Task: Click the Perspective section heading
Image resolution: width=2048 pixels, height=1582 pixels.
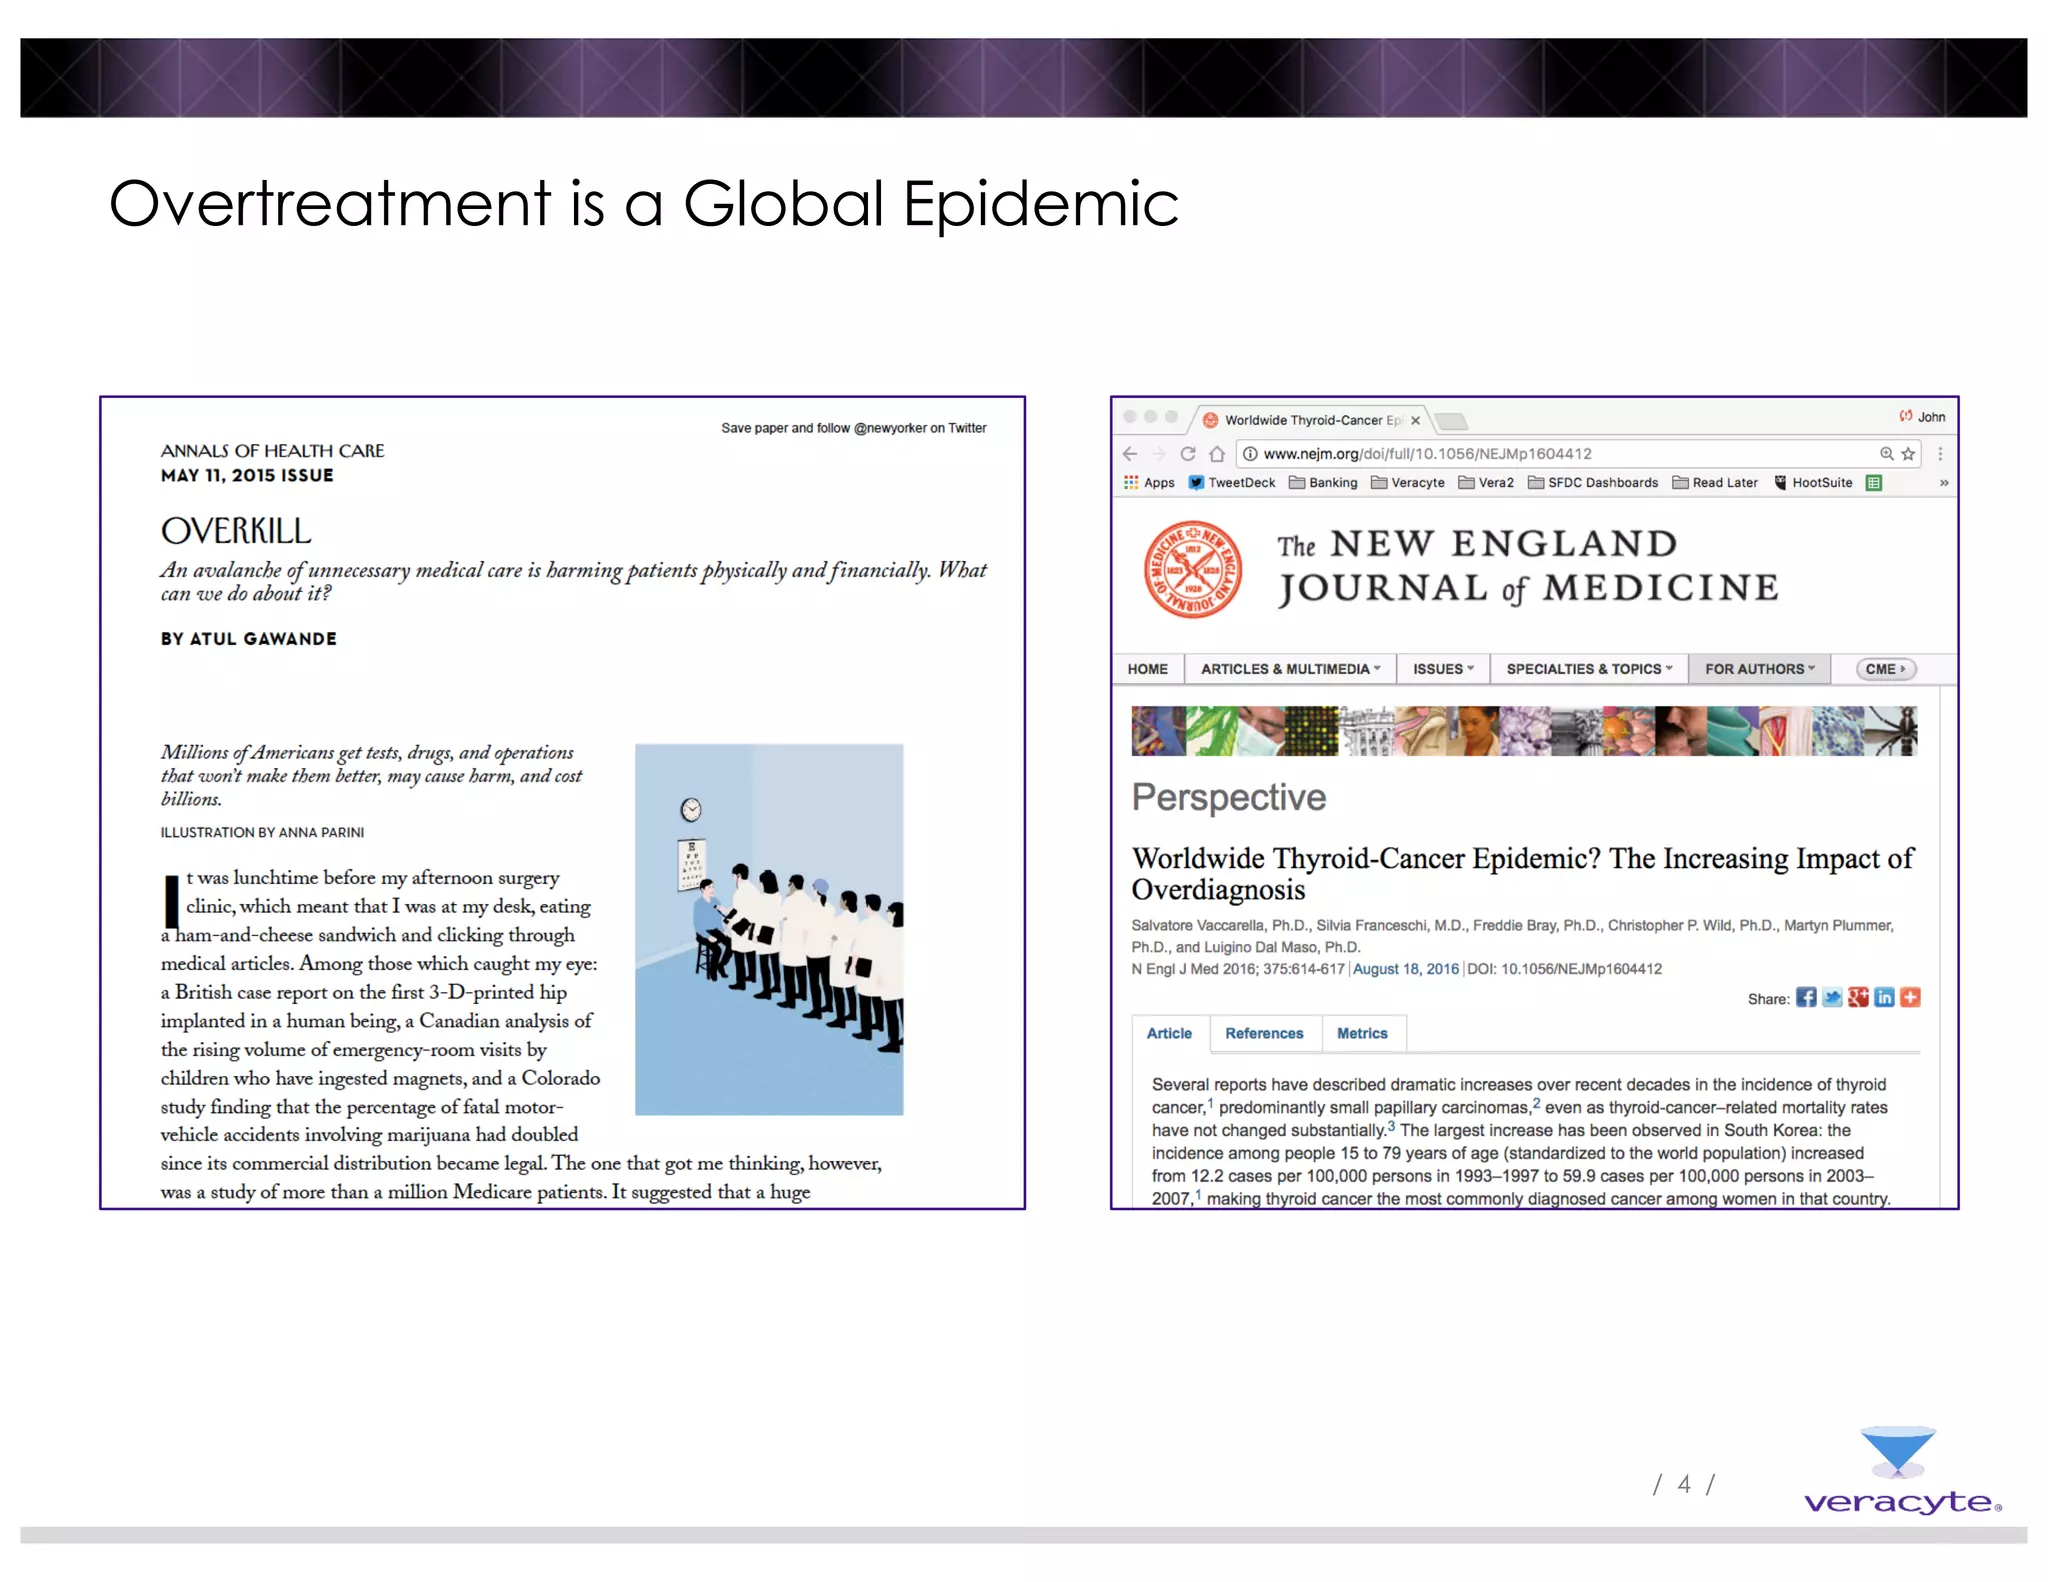Action: 1228,798
